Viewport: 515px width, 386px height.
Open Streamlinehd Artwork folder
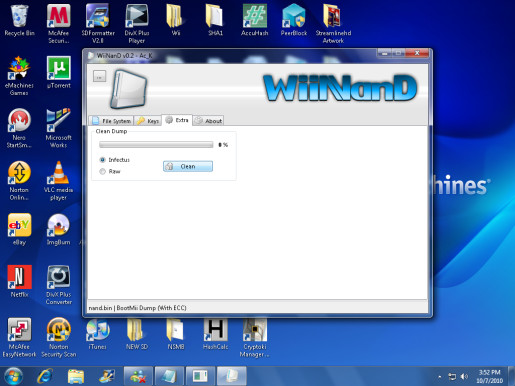(x=333, y=24)
